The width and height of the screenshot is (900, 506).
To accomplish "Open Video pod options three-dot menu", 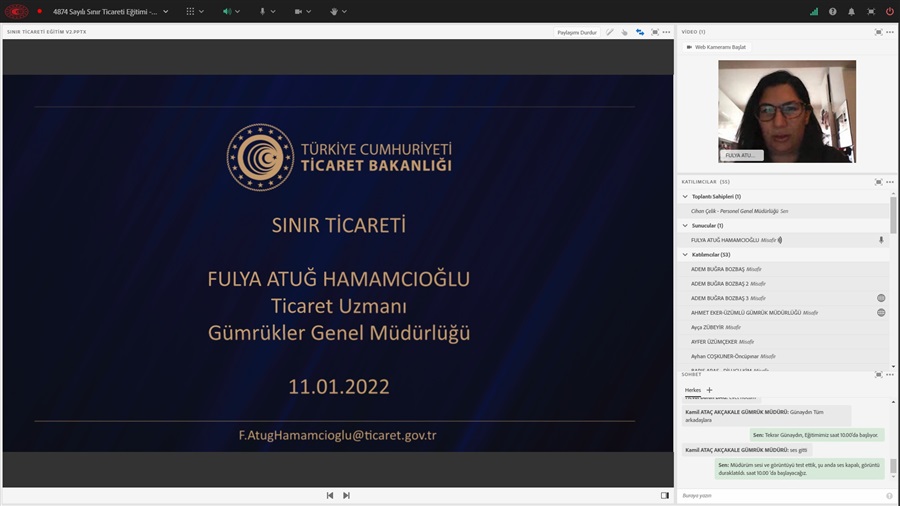I will [x=890, y=32].
